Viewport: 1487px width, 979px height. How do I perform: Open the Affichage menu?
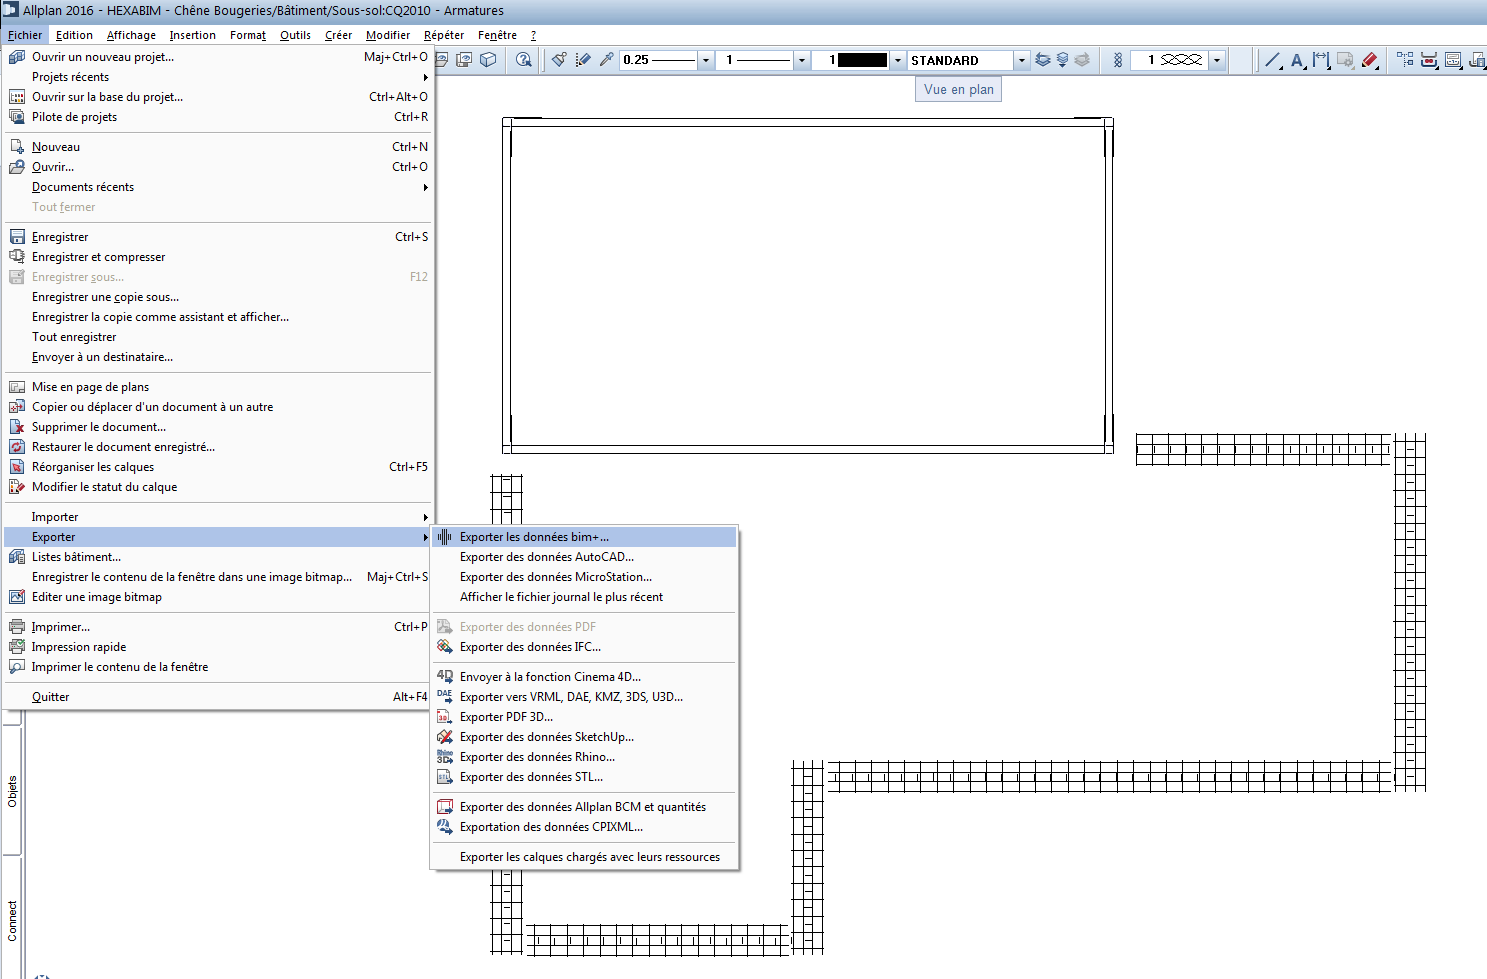pos(131,35)
